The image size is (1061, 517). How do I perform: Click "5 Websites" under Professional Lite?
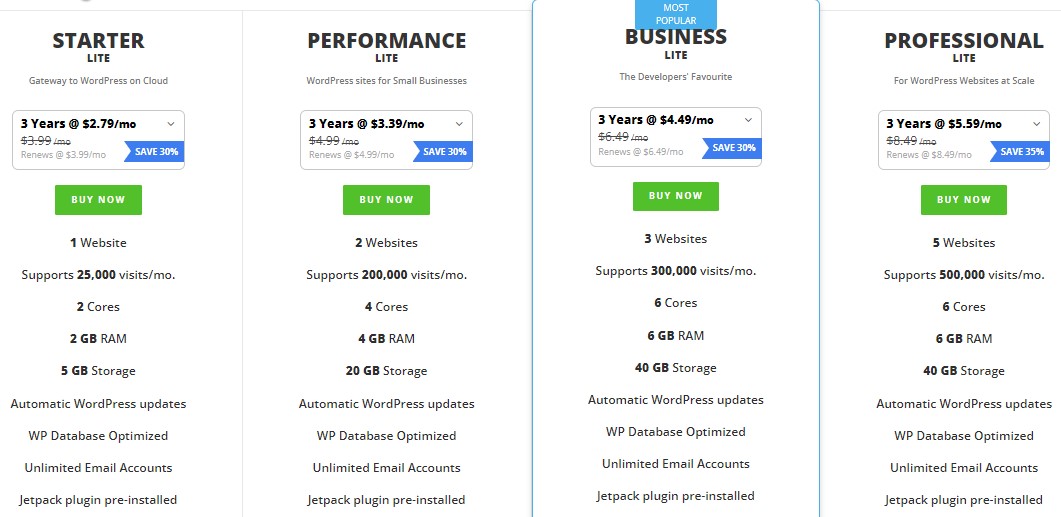pos(963,243)
